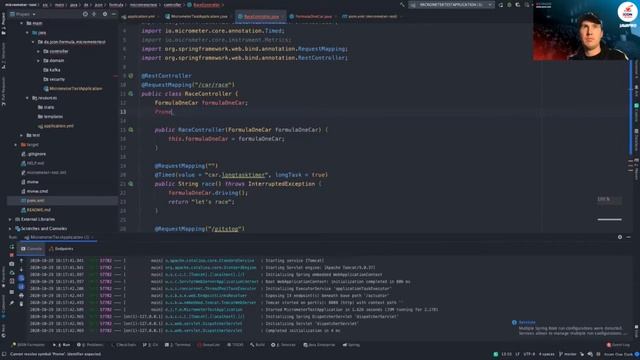Click gutter icon beside class RaceController line
640x360 pixels.
pyautogui.click(x=131, y=94)
